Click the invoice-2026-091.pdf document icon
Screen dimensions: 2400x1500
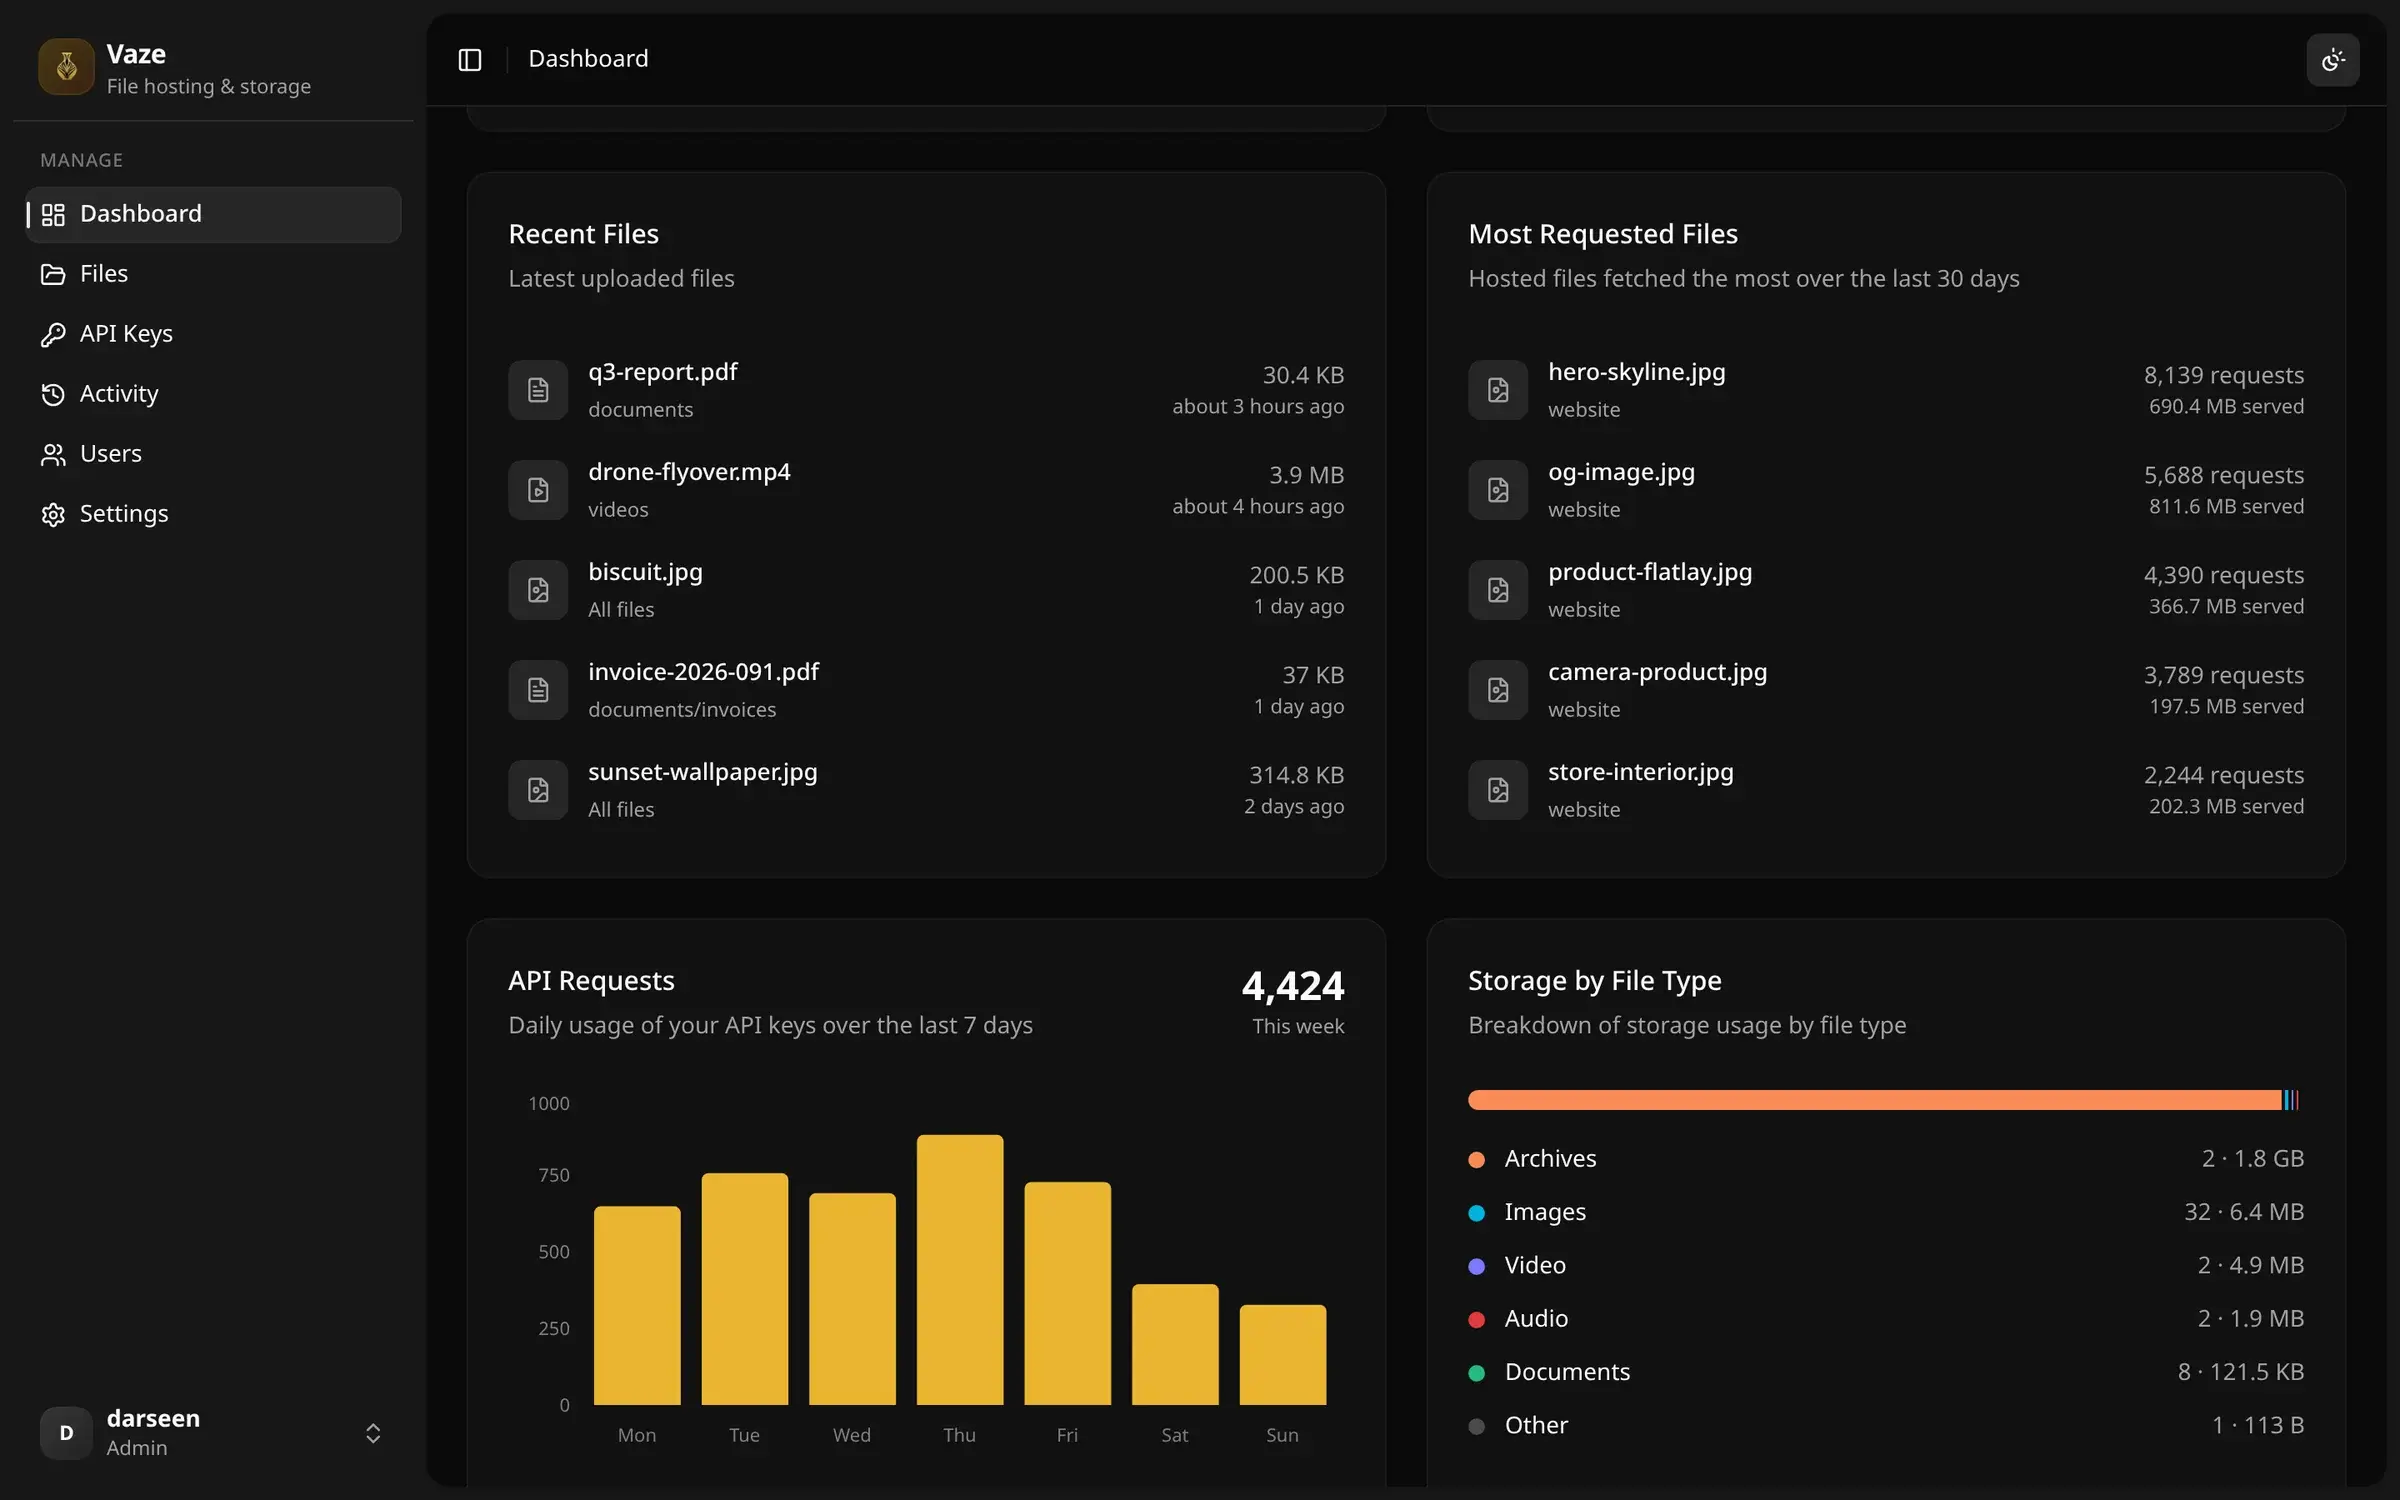pos(538,690)
